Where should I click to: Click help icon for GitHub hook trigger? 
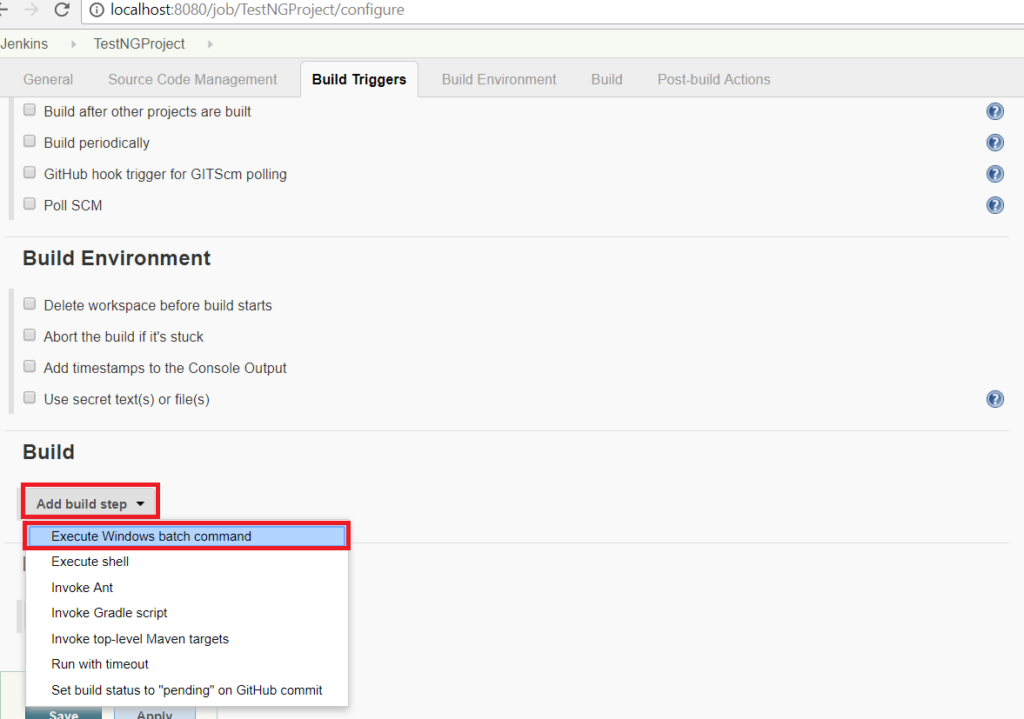tap(994, 174)
